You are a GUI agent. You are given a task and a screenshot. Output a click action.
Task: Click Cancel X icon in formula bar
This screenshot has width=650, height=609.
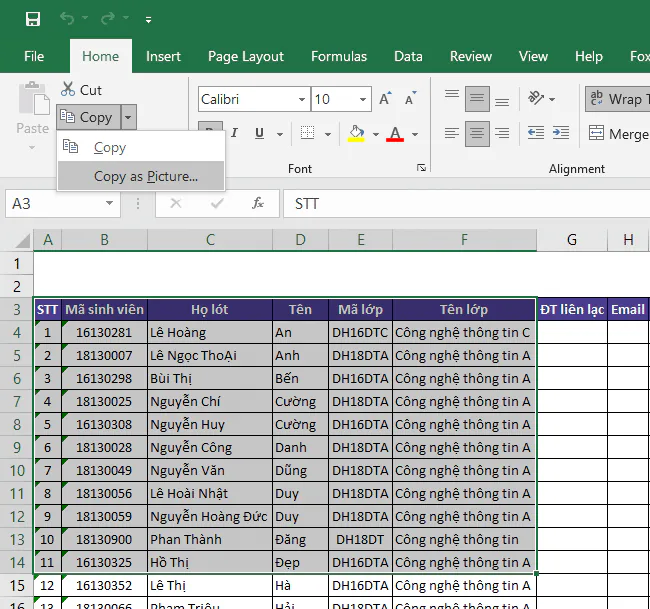click(x=176, y=203)
